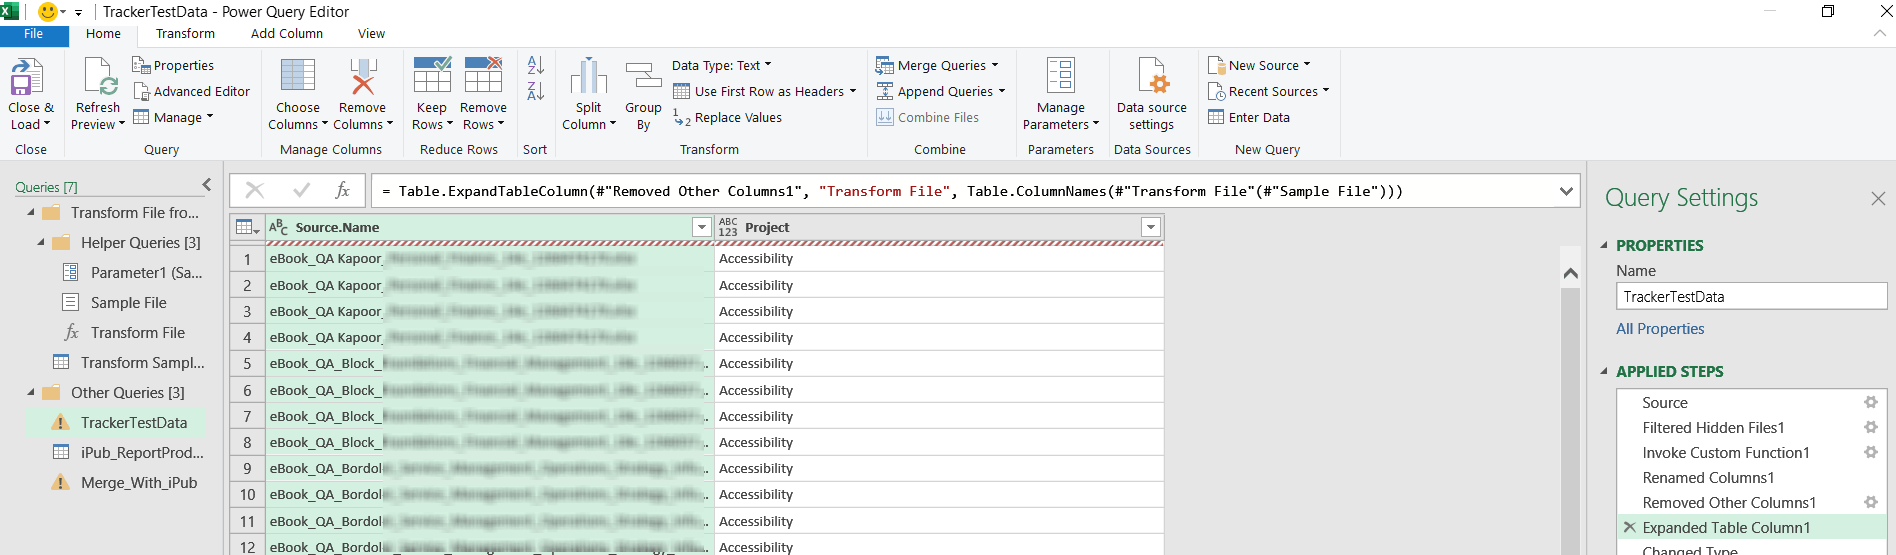Switch to the Transform tab
The image size is (1896, 555).
point(185,34)
